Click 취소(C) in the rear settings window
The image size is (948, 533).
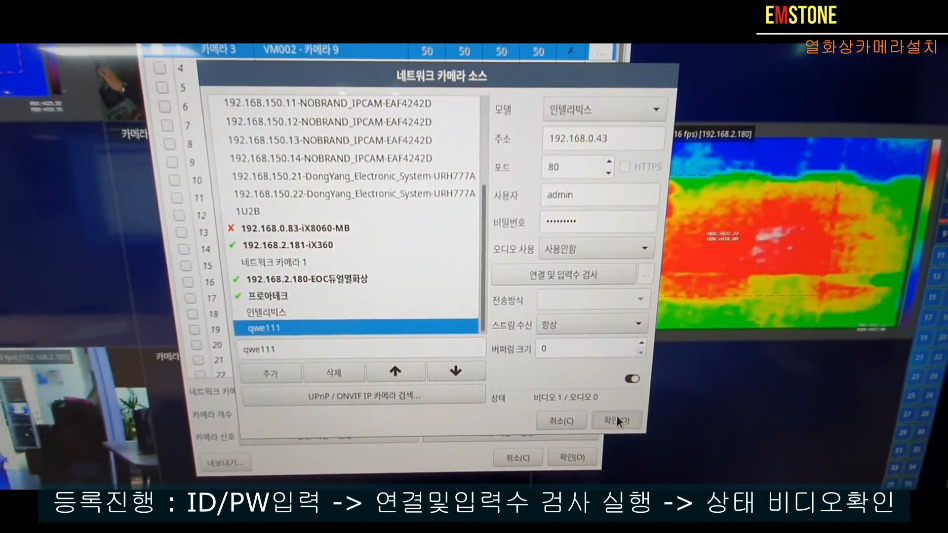click(518, 458)
